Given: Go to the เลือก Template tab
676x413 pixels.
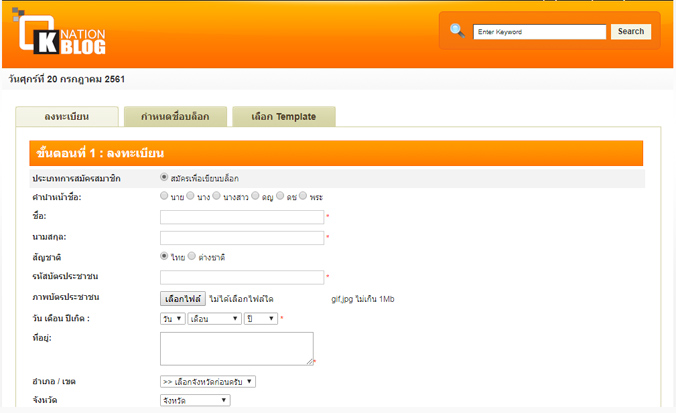Looking at the screenshot, I should point(283,117).
